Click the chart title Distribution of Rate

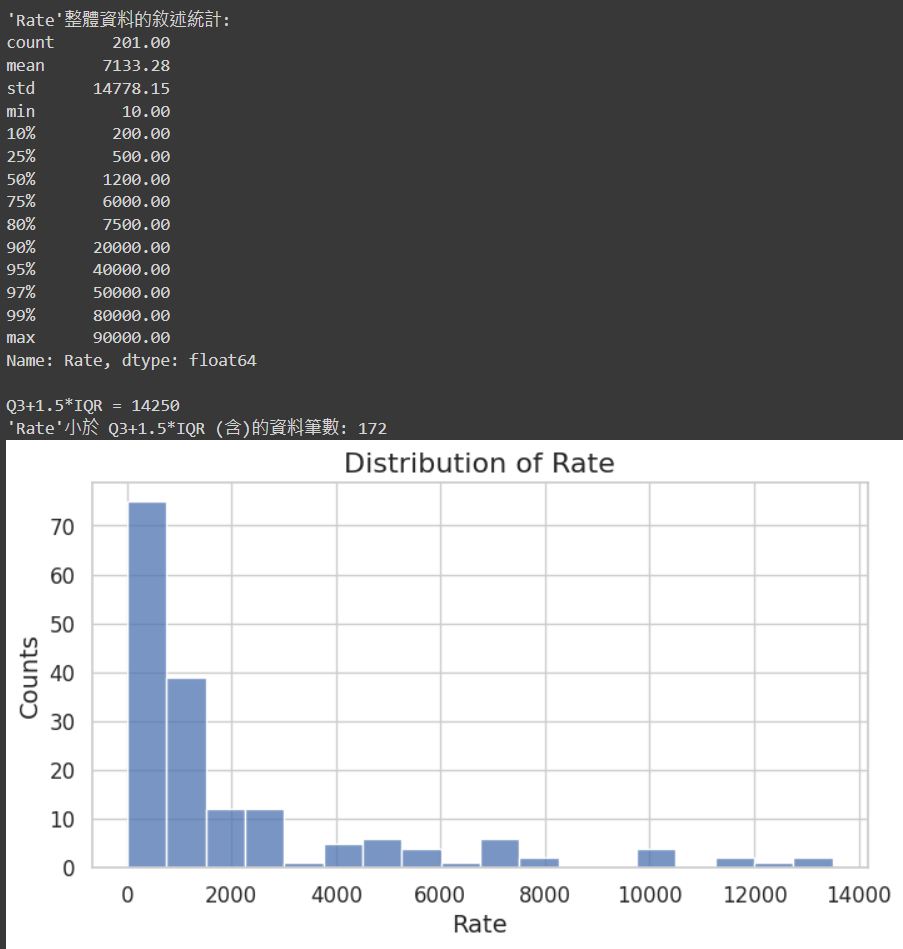[x=479, y=463]
